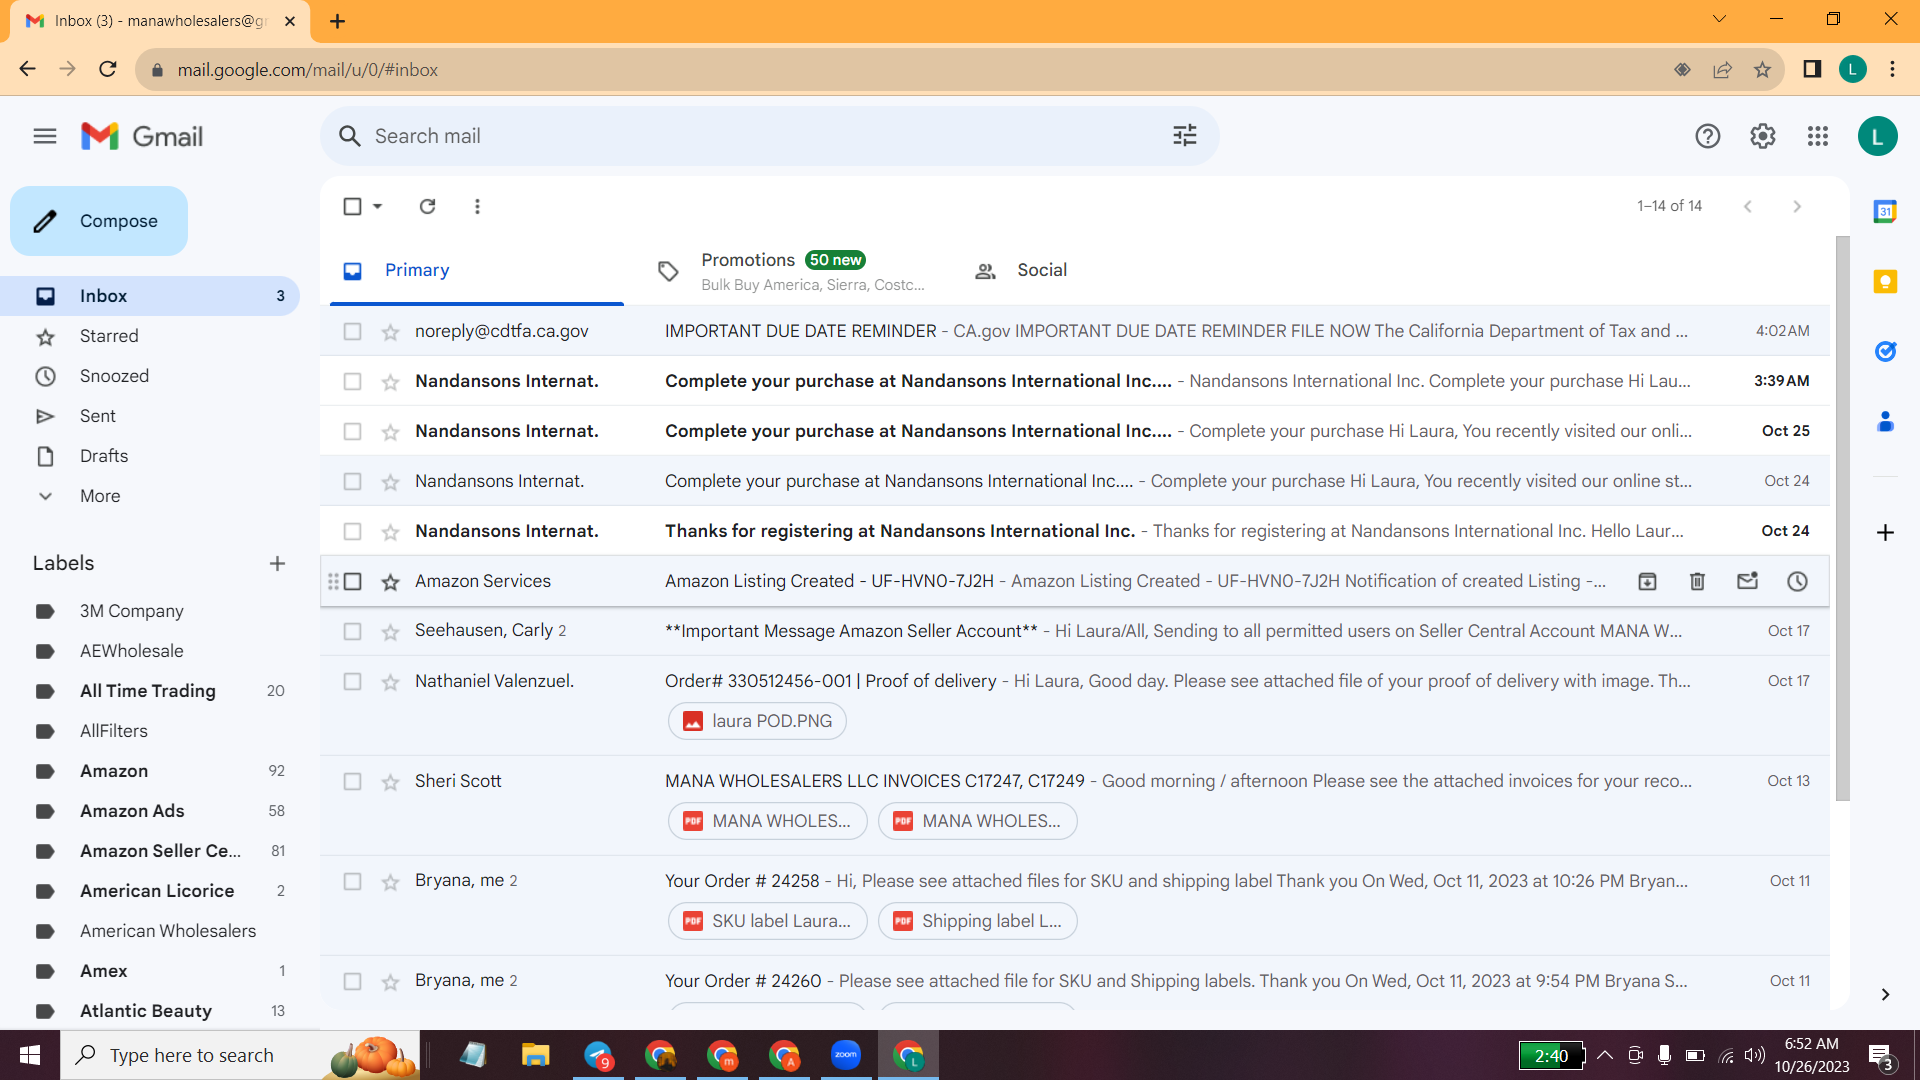This screenshot has height=1080, width=1920.
Task: Go to next page of emails
Action: coord(1797,206)
